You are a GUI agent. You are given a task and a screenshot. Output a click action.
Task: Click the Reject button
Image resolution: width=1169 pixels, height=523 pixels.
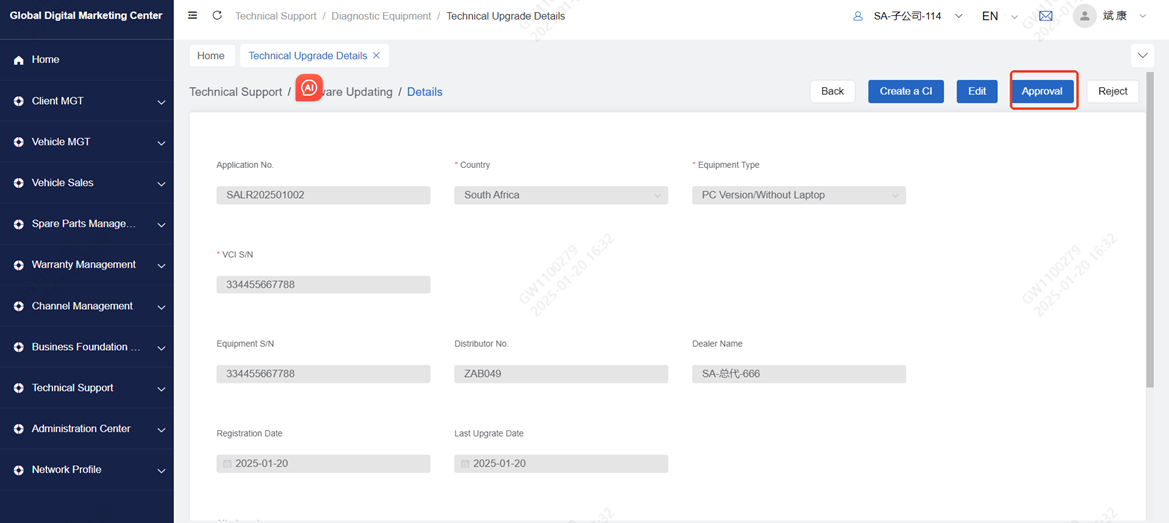pos(1112,91)
